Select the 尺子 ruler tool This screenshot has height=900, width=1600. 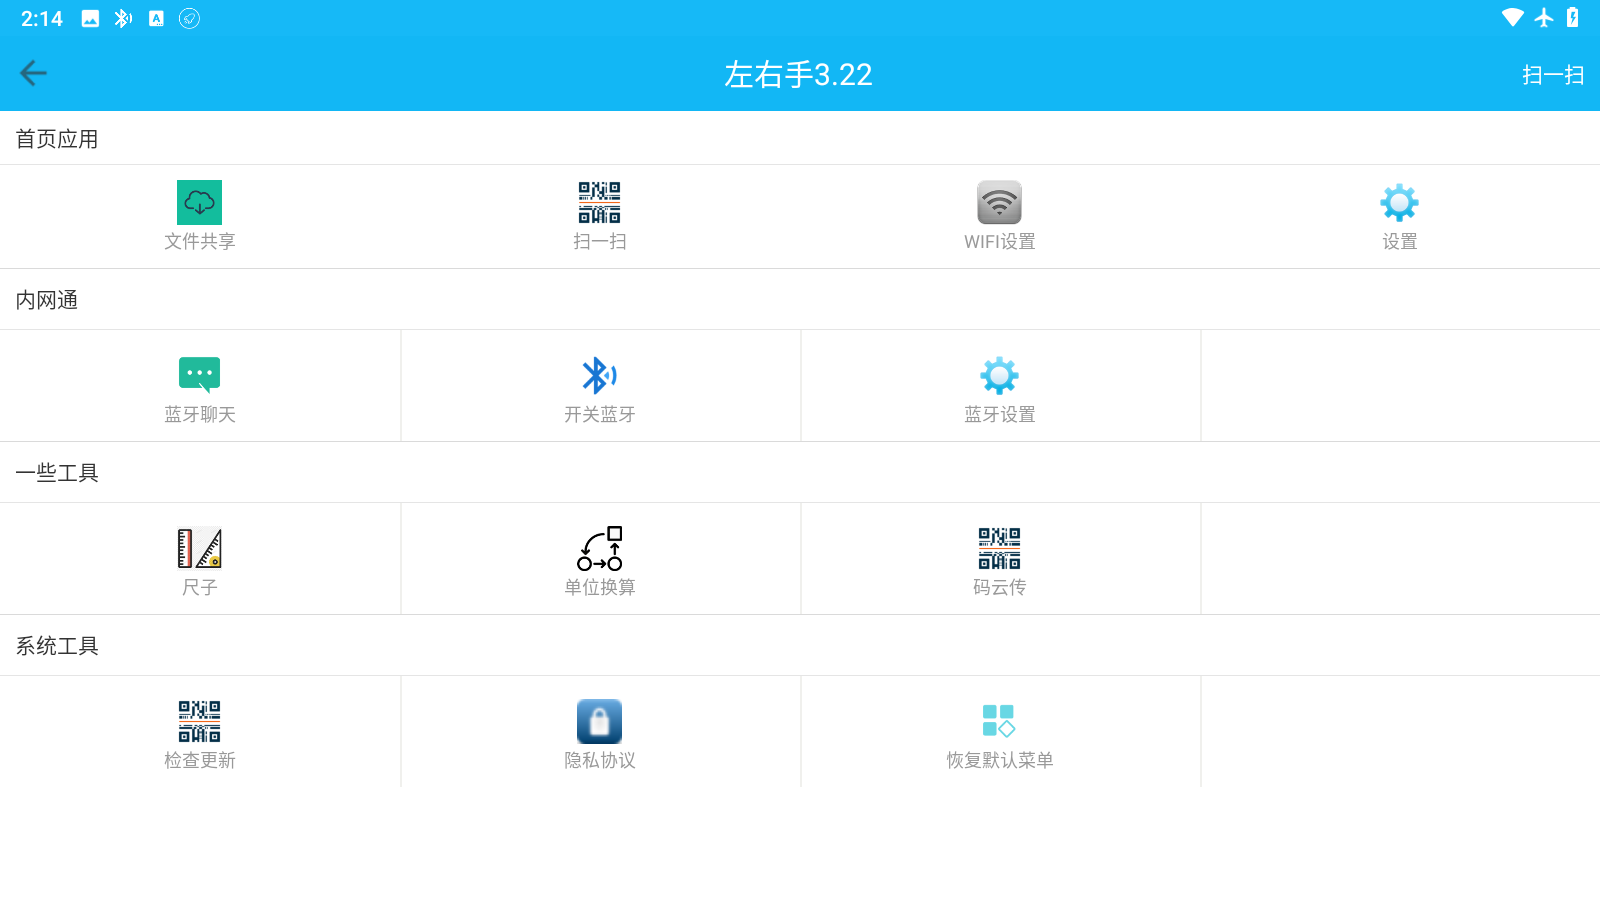coord(198,560)
